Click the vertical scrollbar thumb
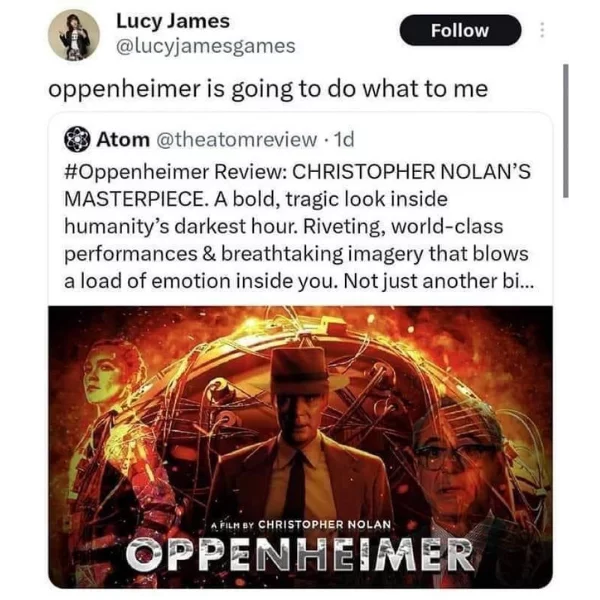 tap(566, 131)
